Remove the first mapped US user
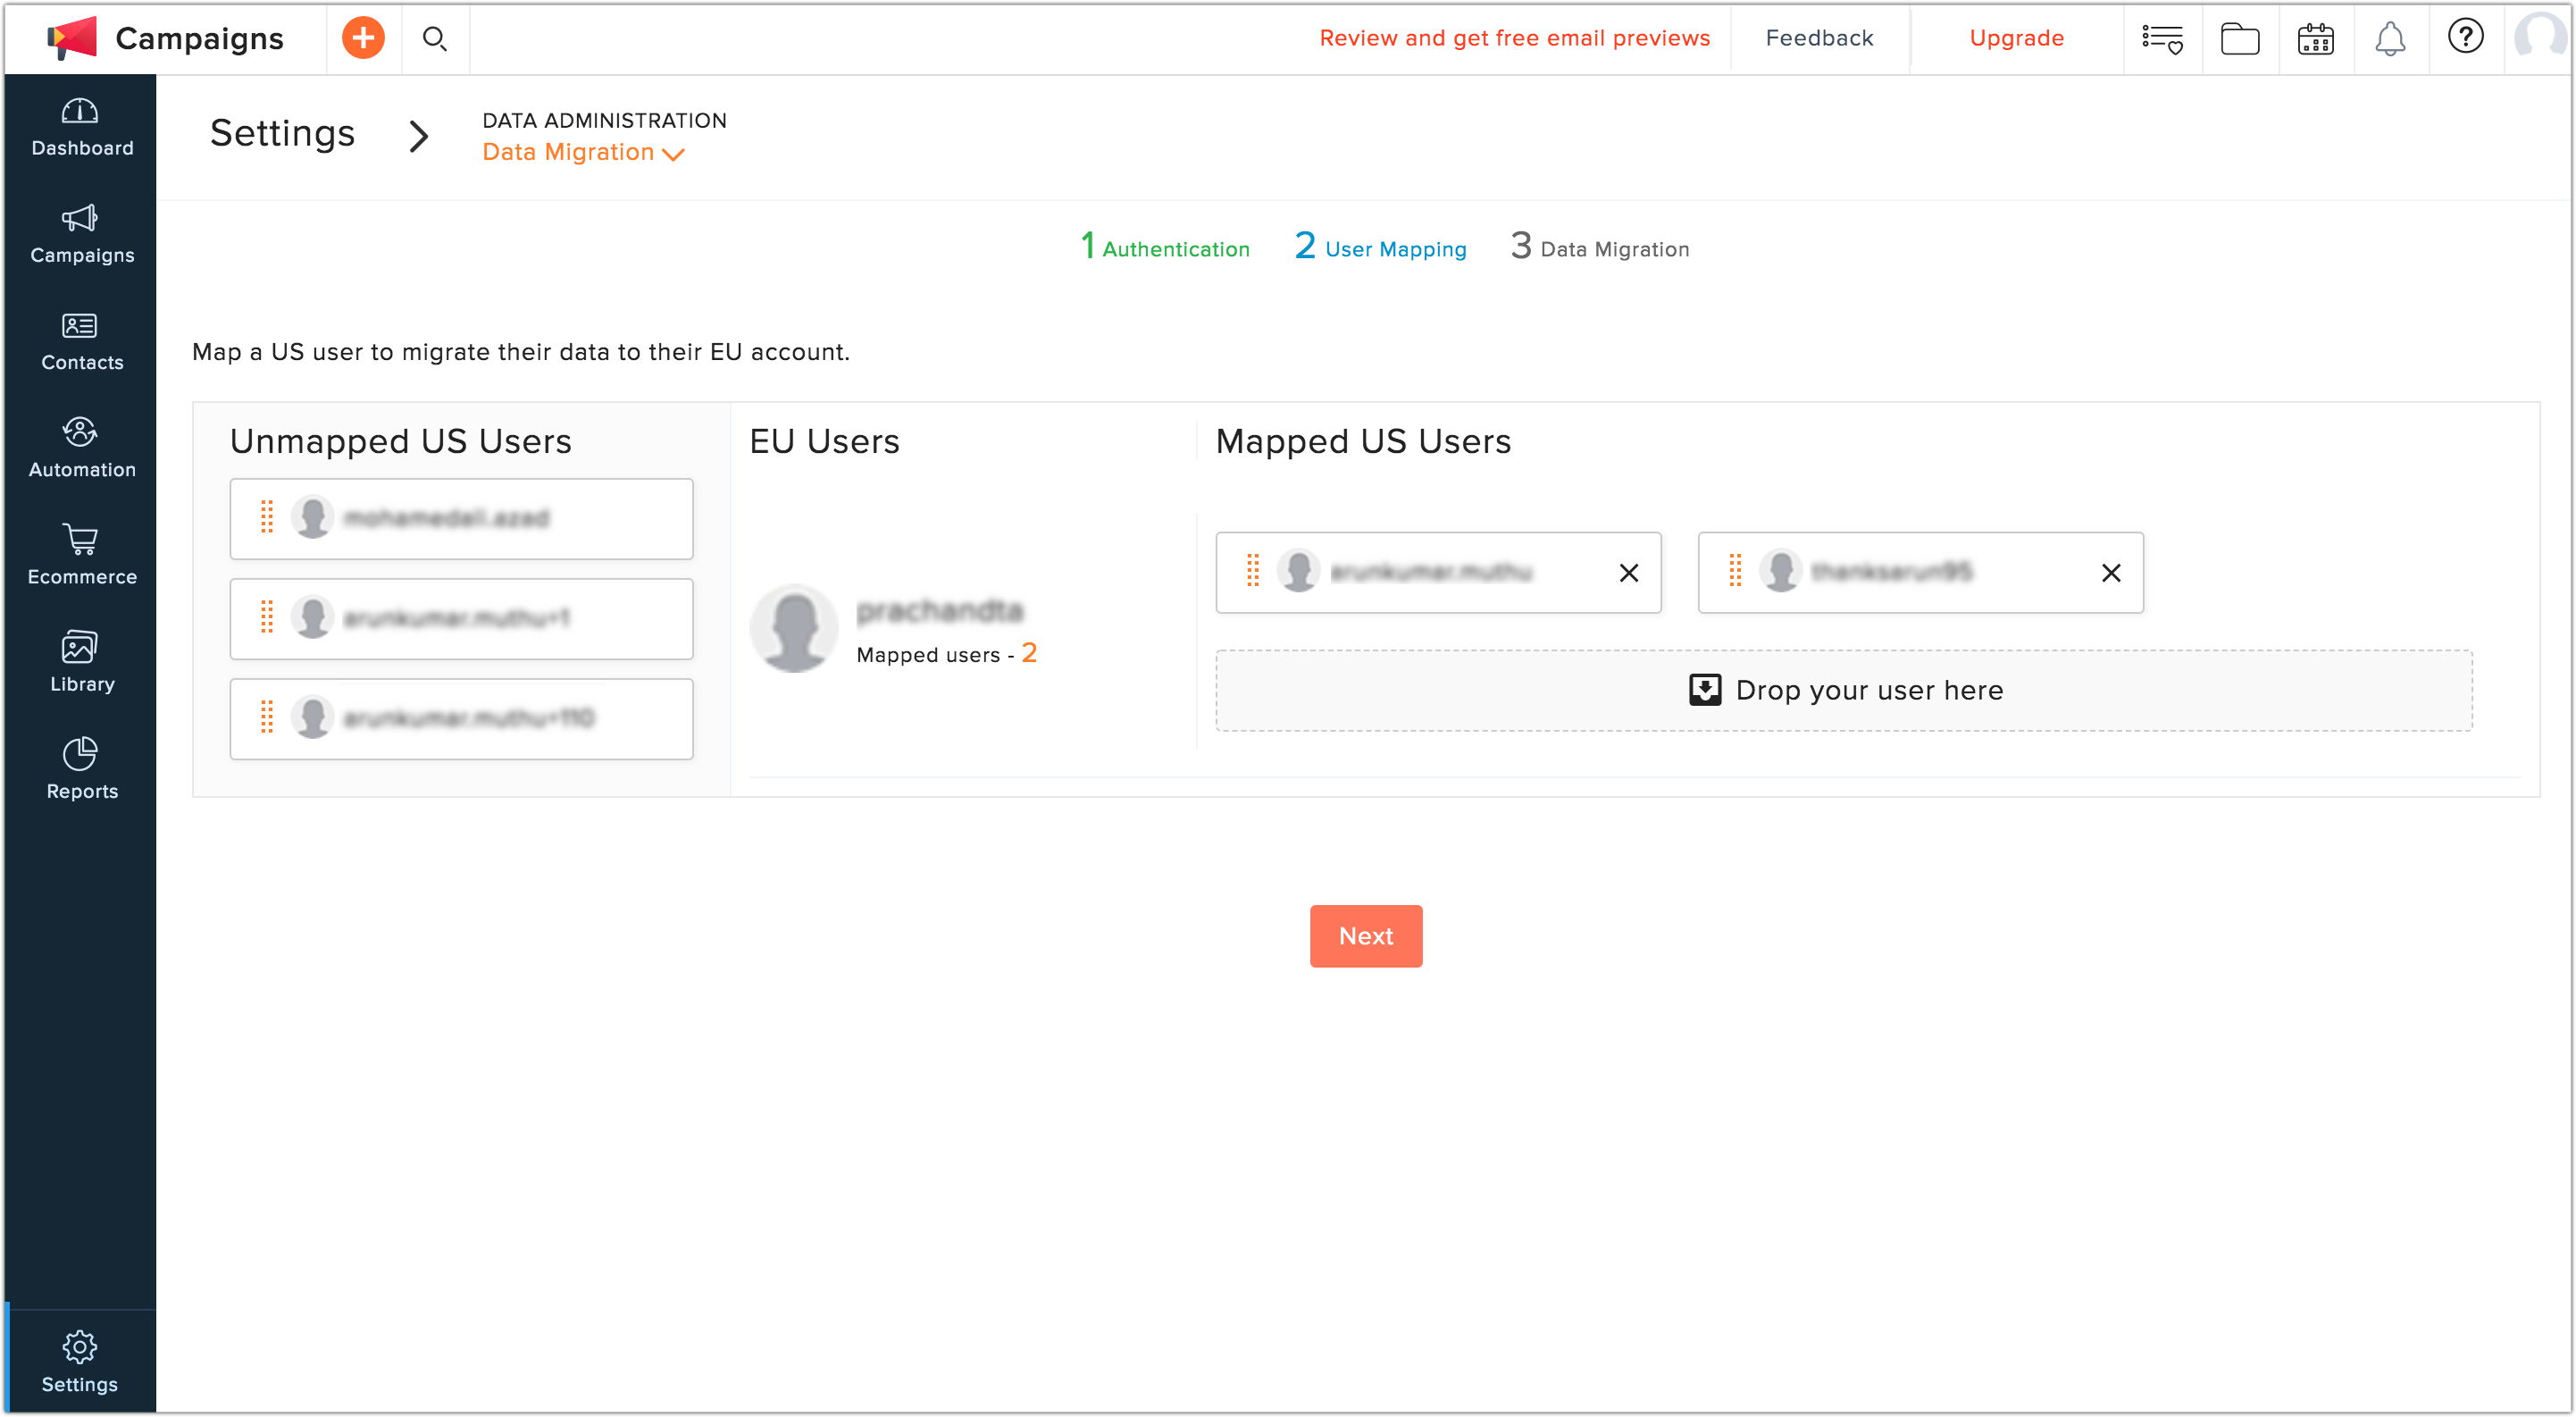Viewport: 2576px width, 1417px height. pyautogui.click(x=1628, y=573)
